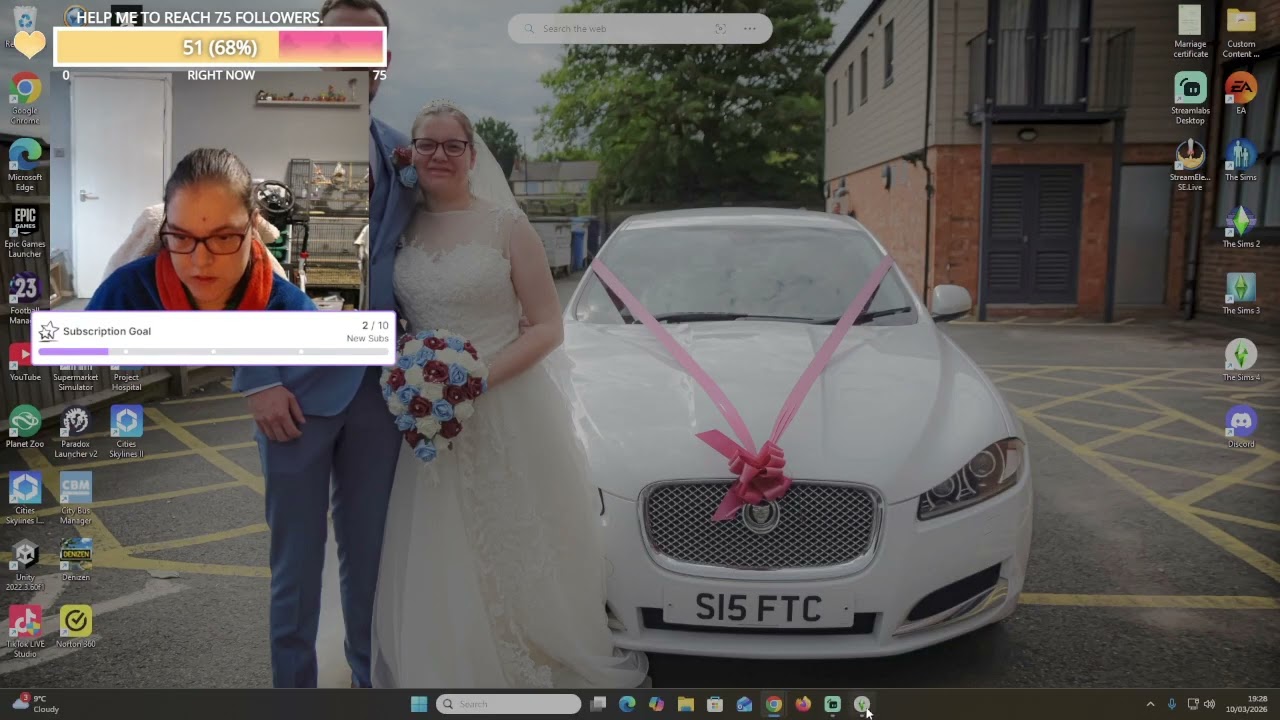
Task: Click the visual search icon in web search bar
Action: [720, 29]
